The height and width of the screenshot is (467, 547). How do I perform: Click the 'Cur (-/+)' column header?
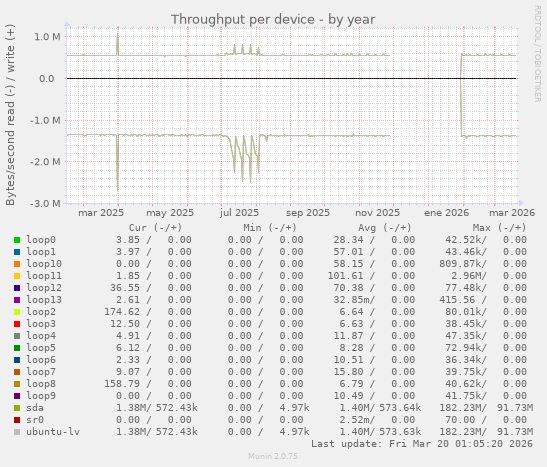coord(155,228)
